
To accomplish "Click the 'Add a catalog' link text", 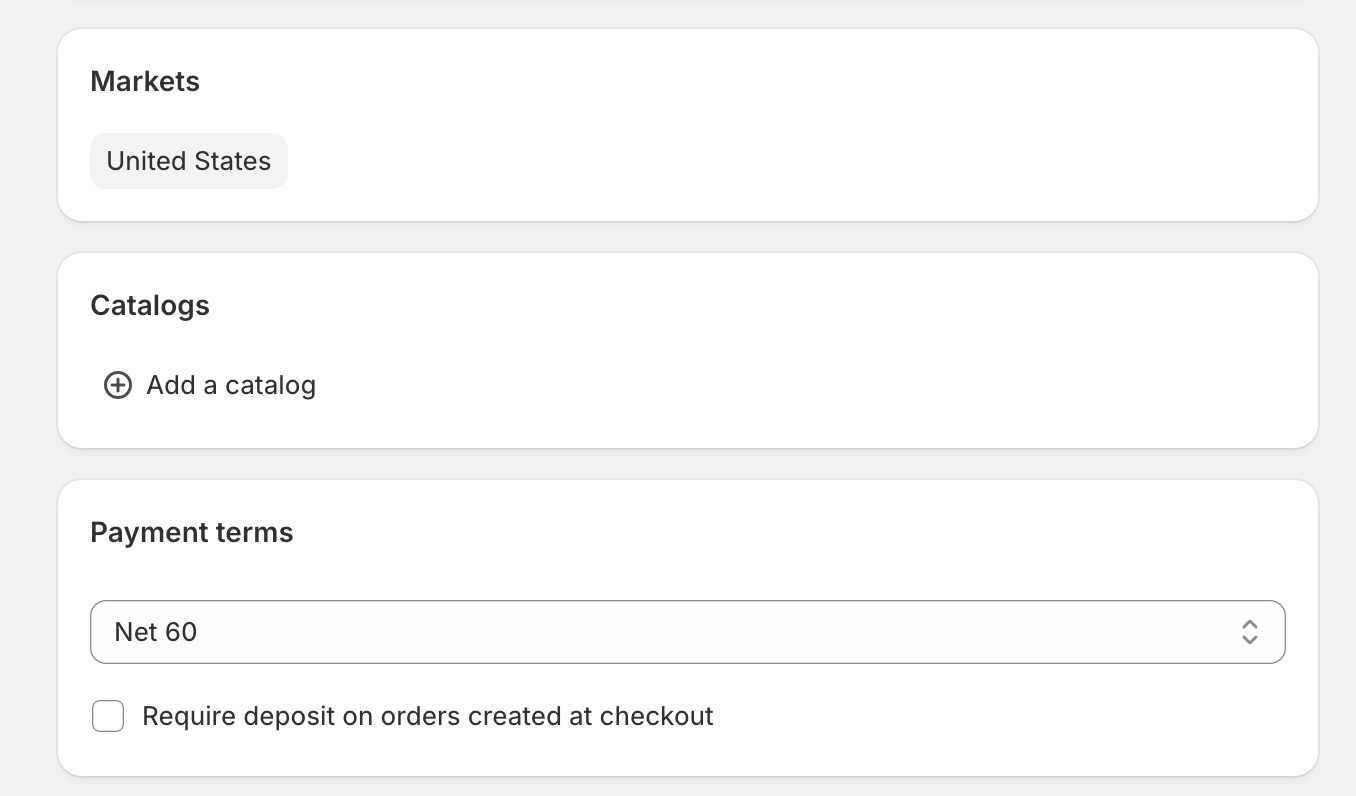I will point(231,385).
